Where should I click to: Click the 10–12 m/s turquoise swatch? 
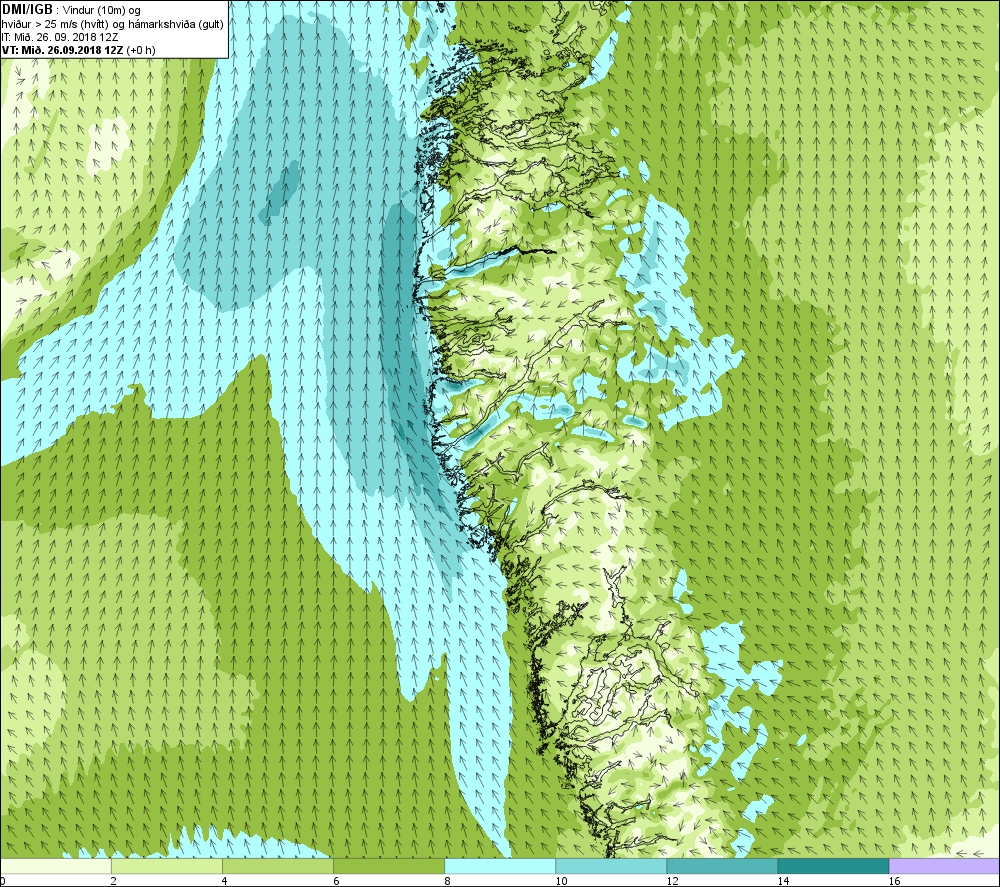pos(611,866)
